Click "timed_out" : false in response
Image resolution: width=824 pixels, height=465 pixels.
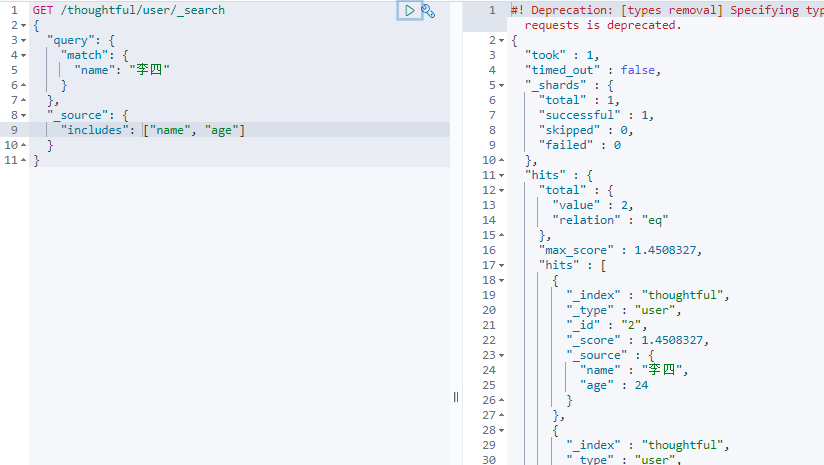(x=592, y=70)
